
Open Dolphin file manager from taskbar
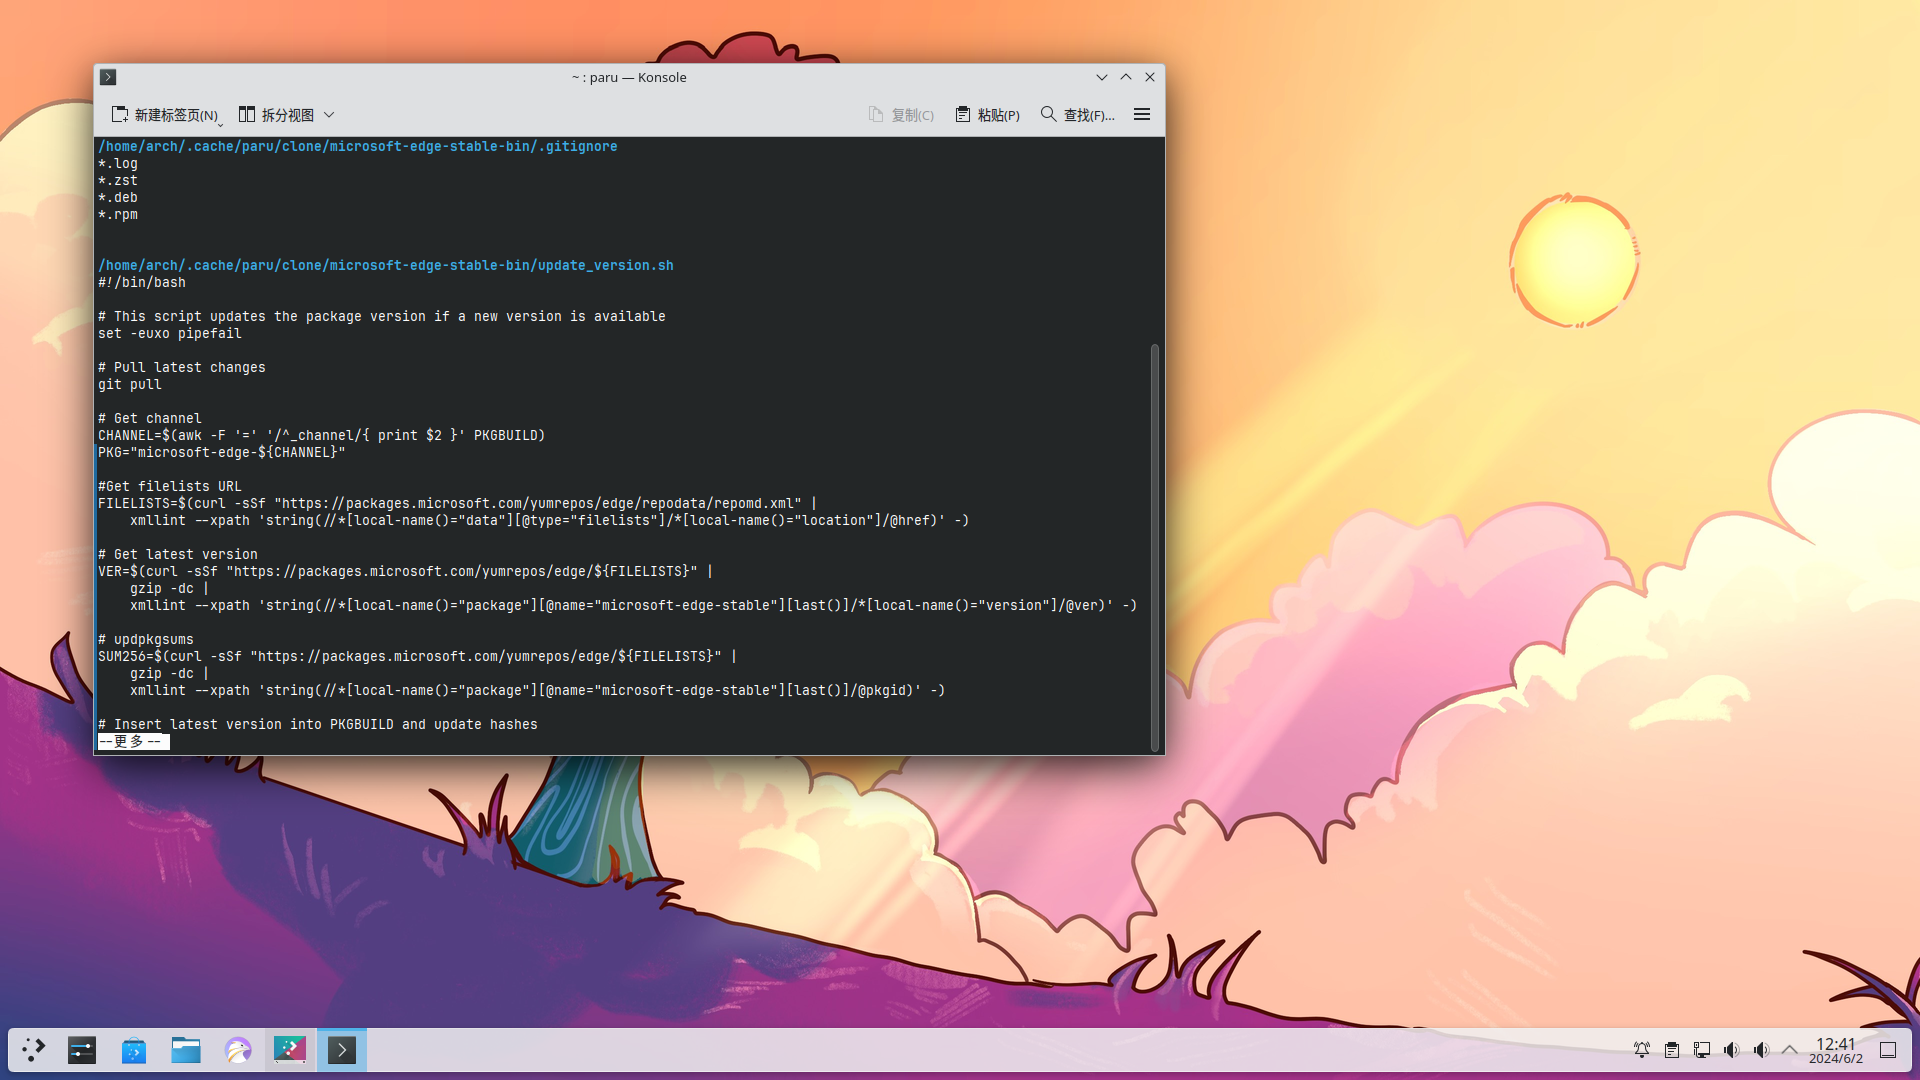186,1050
